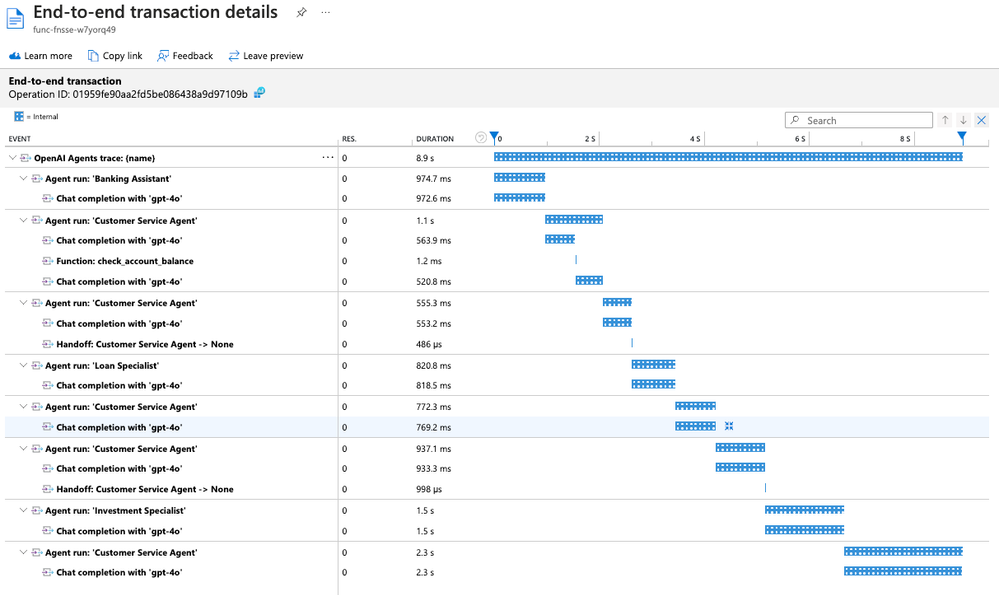Image resolution: width=999 pixels, height=595 pixels.
Task: Click the Learn more link
Action: (40, 56)
